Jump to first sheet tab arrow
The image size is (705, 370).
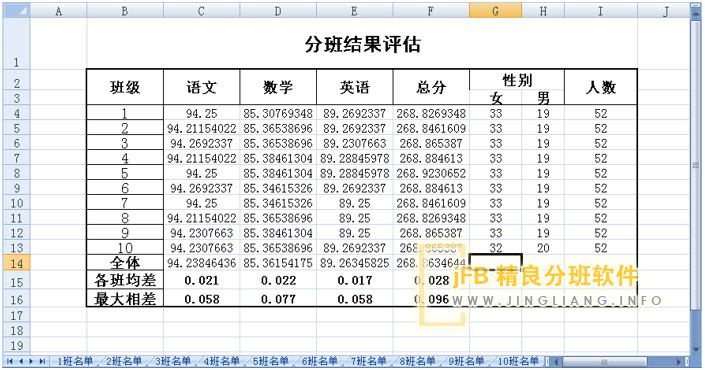click(x=9, y=361)
